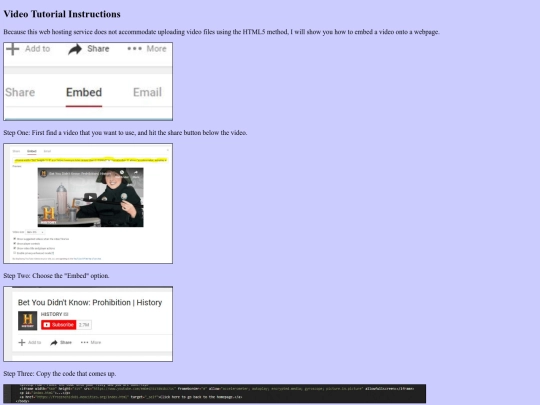The width and height of the screenshot is (540, 405).
Task: Toggle 'show suggested videos' checkbox
Action: point(14,239)
